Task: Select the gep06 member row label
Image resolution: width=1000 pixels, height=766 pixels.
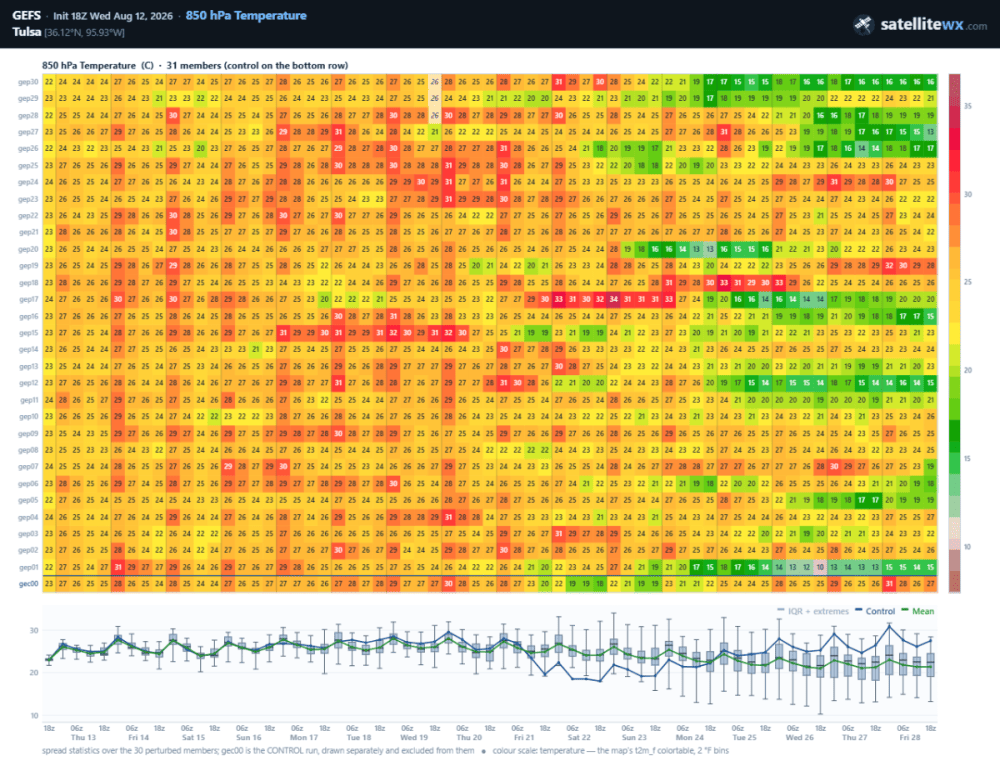Action: [x=28, y=483]
